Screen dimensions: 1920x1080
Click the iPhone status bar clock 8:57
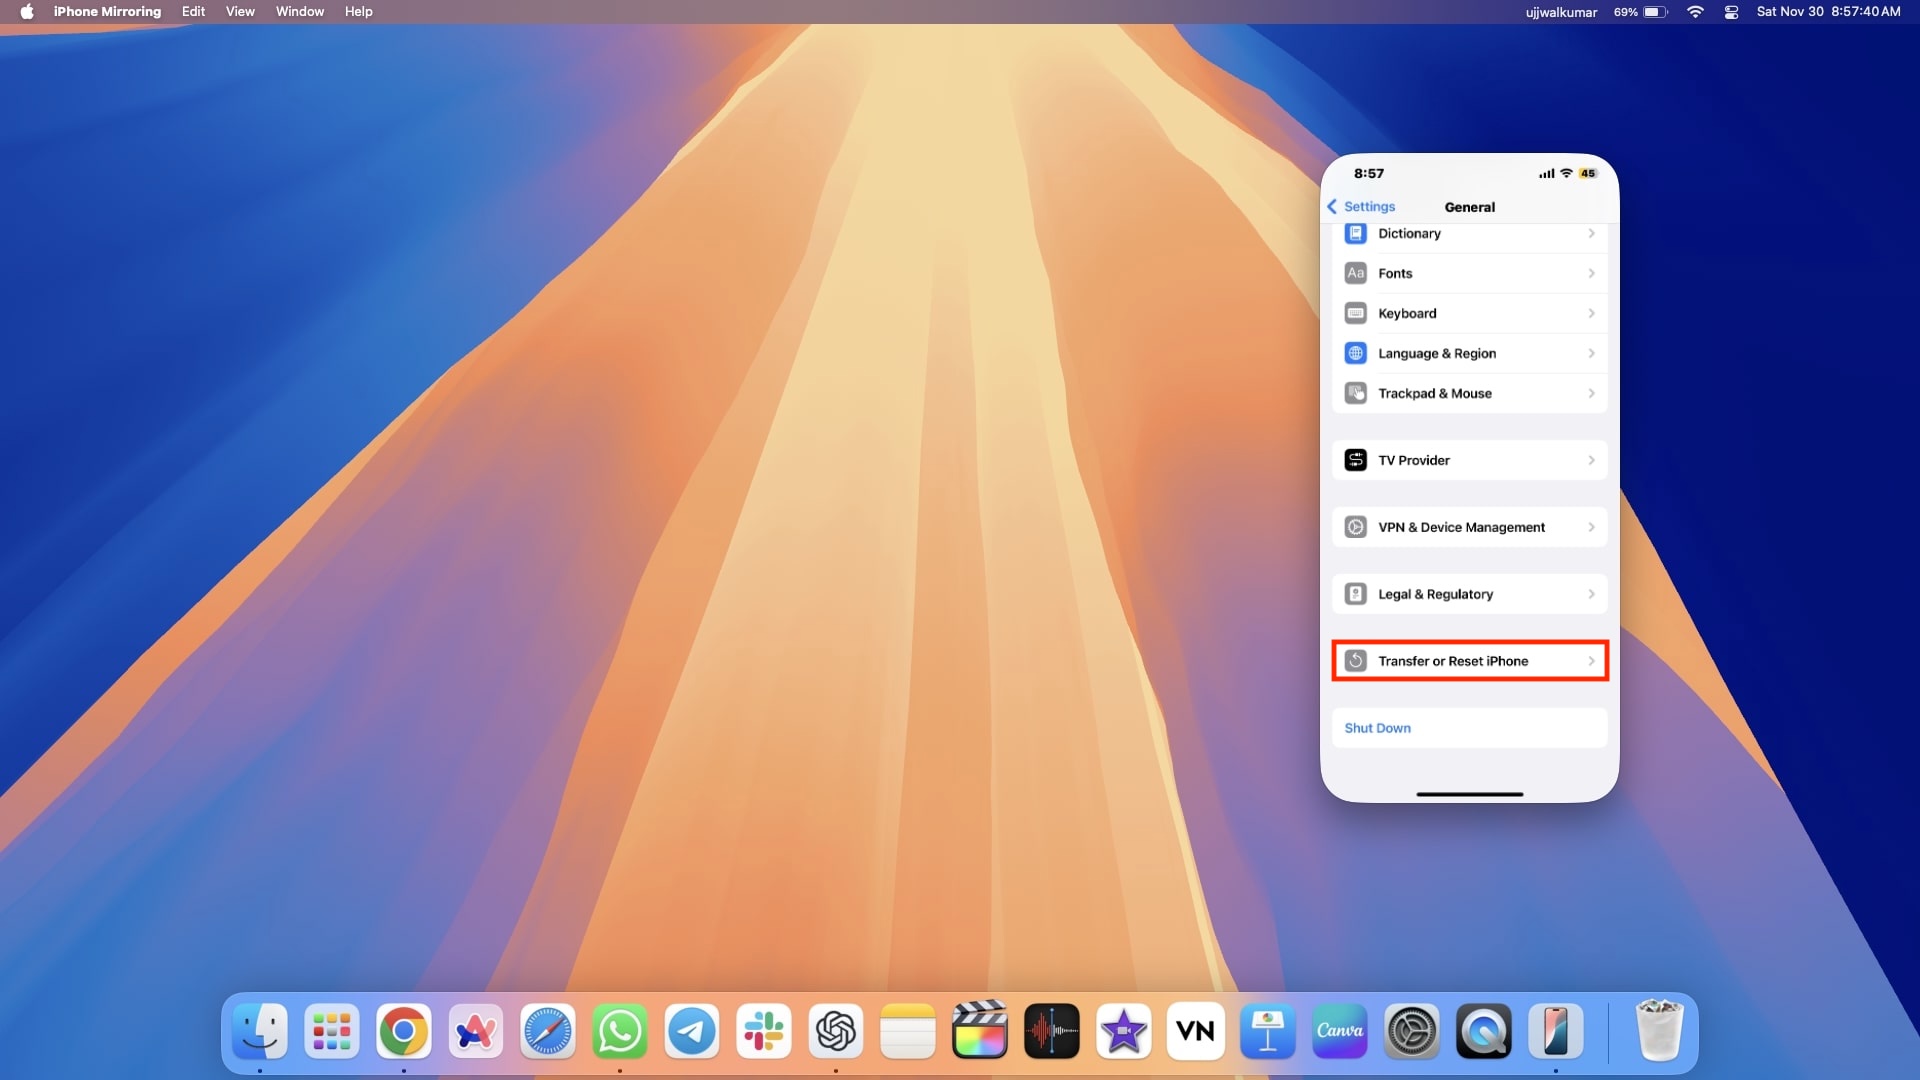click(1369, 173)
